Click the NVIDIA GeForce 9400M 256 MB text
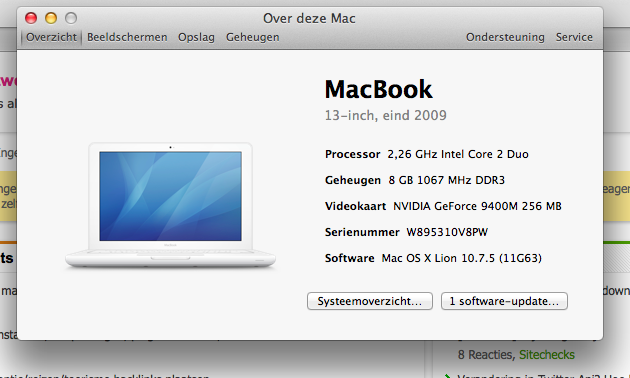 (x=477, y=206)
